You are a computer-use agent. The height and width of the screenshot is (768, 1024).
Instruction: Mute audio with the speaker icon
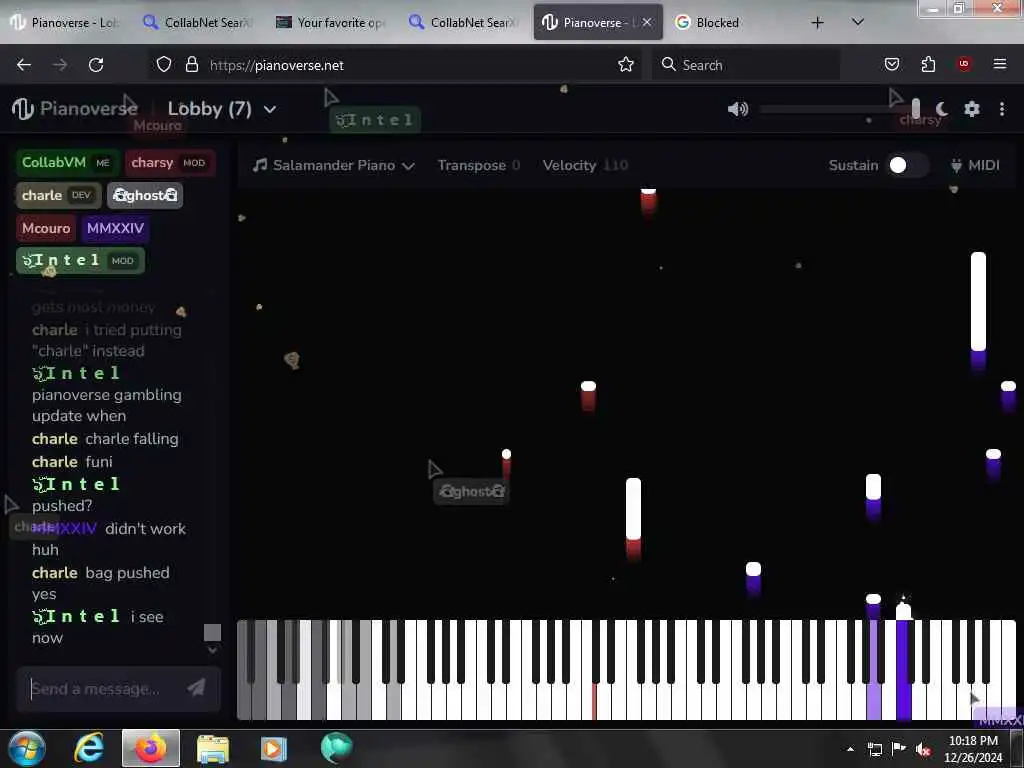[737, 109]
